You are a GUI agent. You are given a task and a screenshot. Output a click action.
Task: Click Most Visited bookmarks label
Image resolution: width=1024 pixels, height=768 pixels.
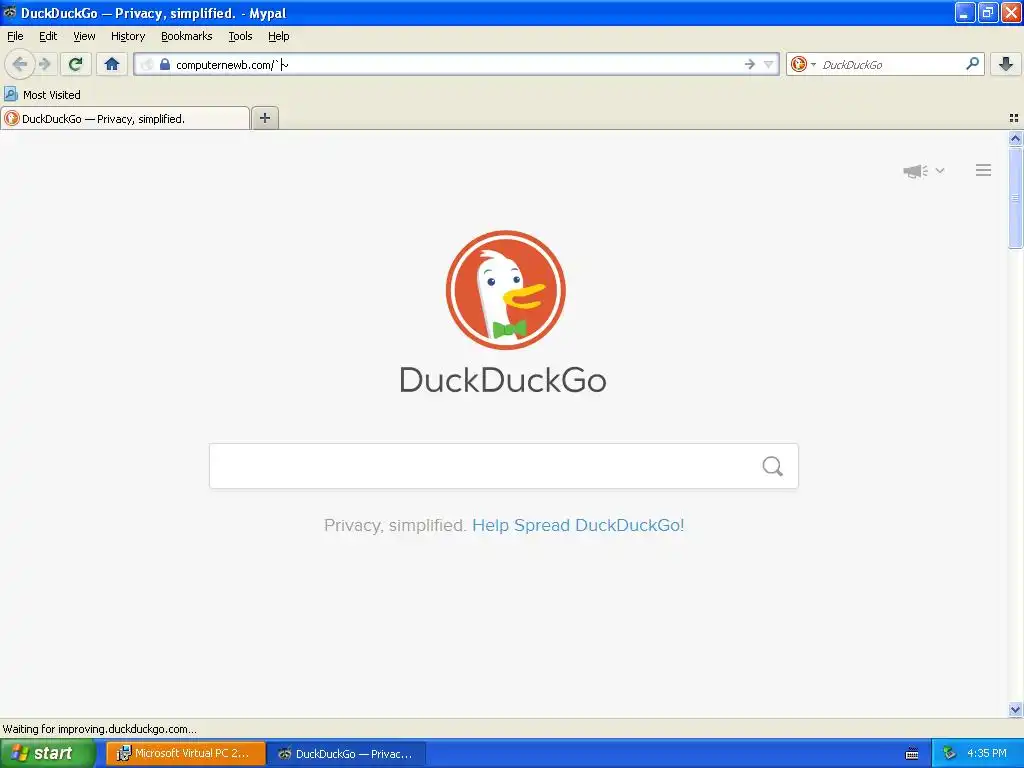point(52,95)
